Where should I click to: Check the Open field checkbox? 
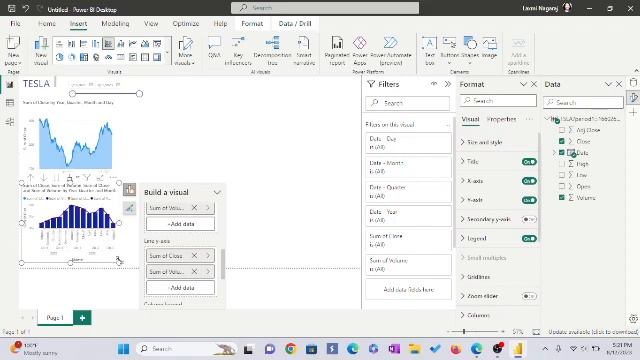[x=562, y=186]
